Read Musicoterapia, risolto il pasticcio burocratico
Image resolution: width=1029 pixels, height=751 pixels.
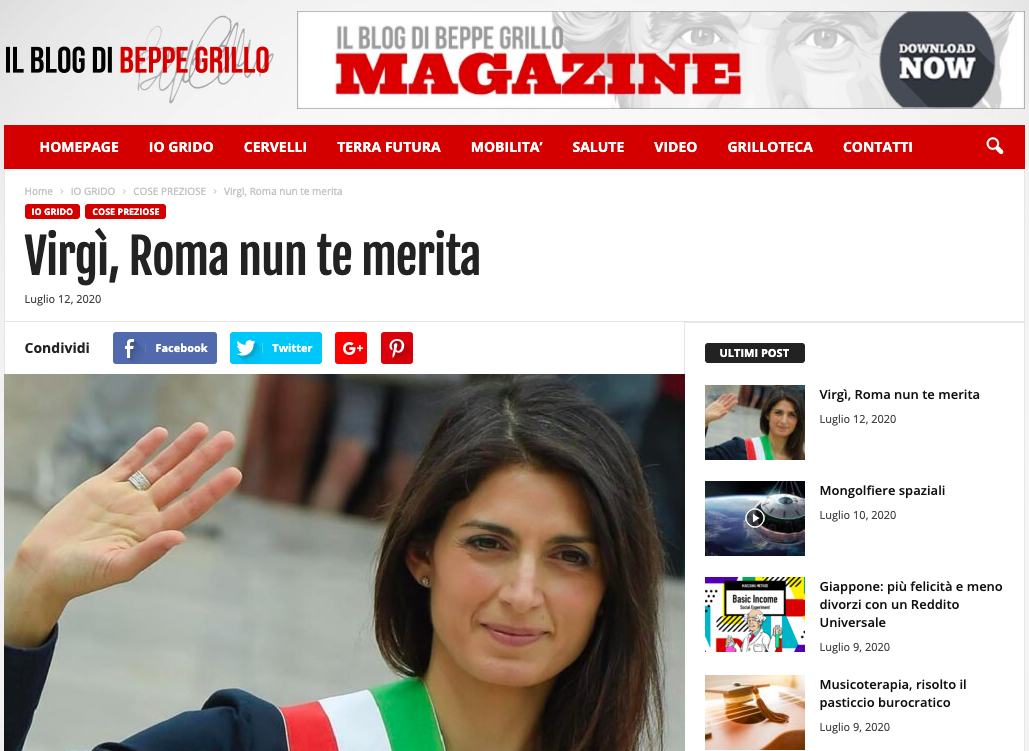click(x=892, y=693)
